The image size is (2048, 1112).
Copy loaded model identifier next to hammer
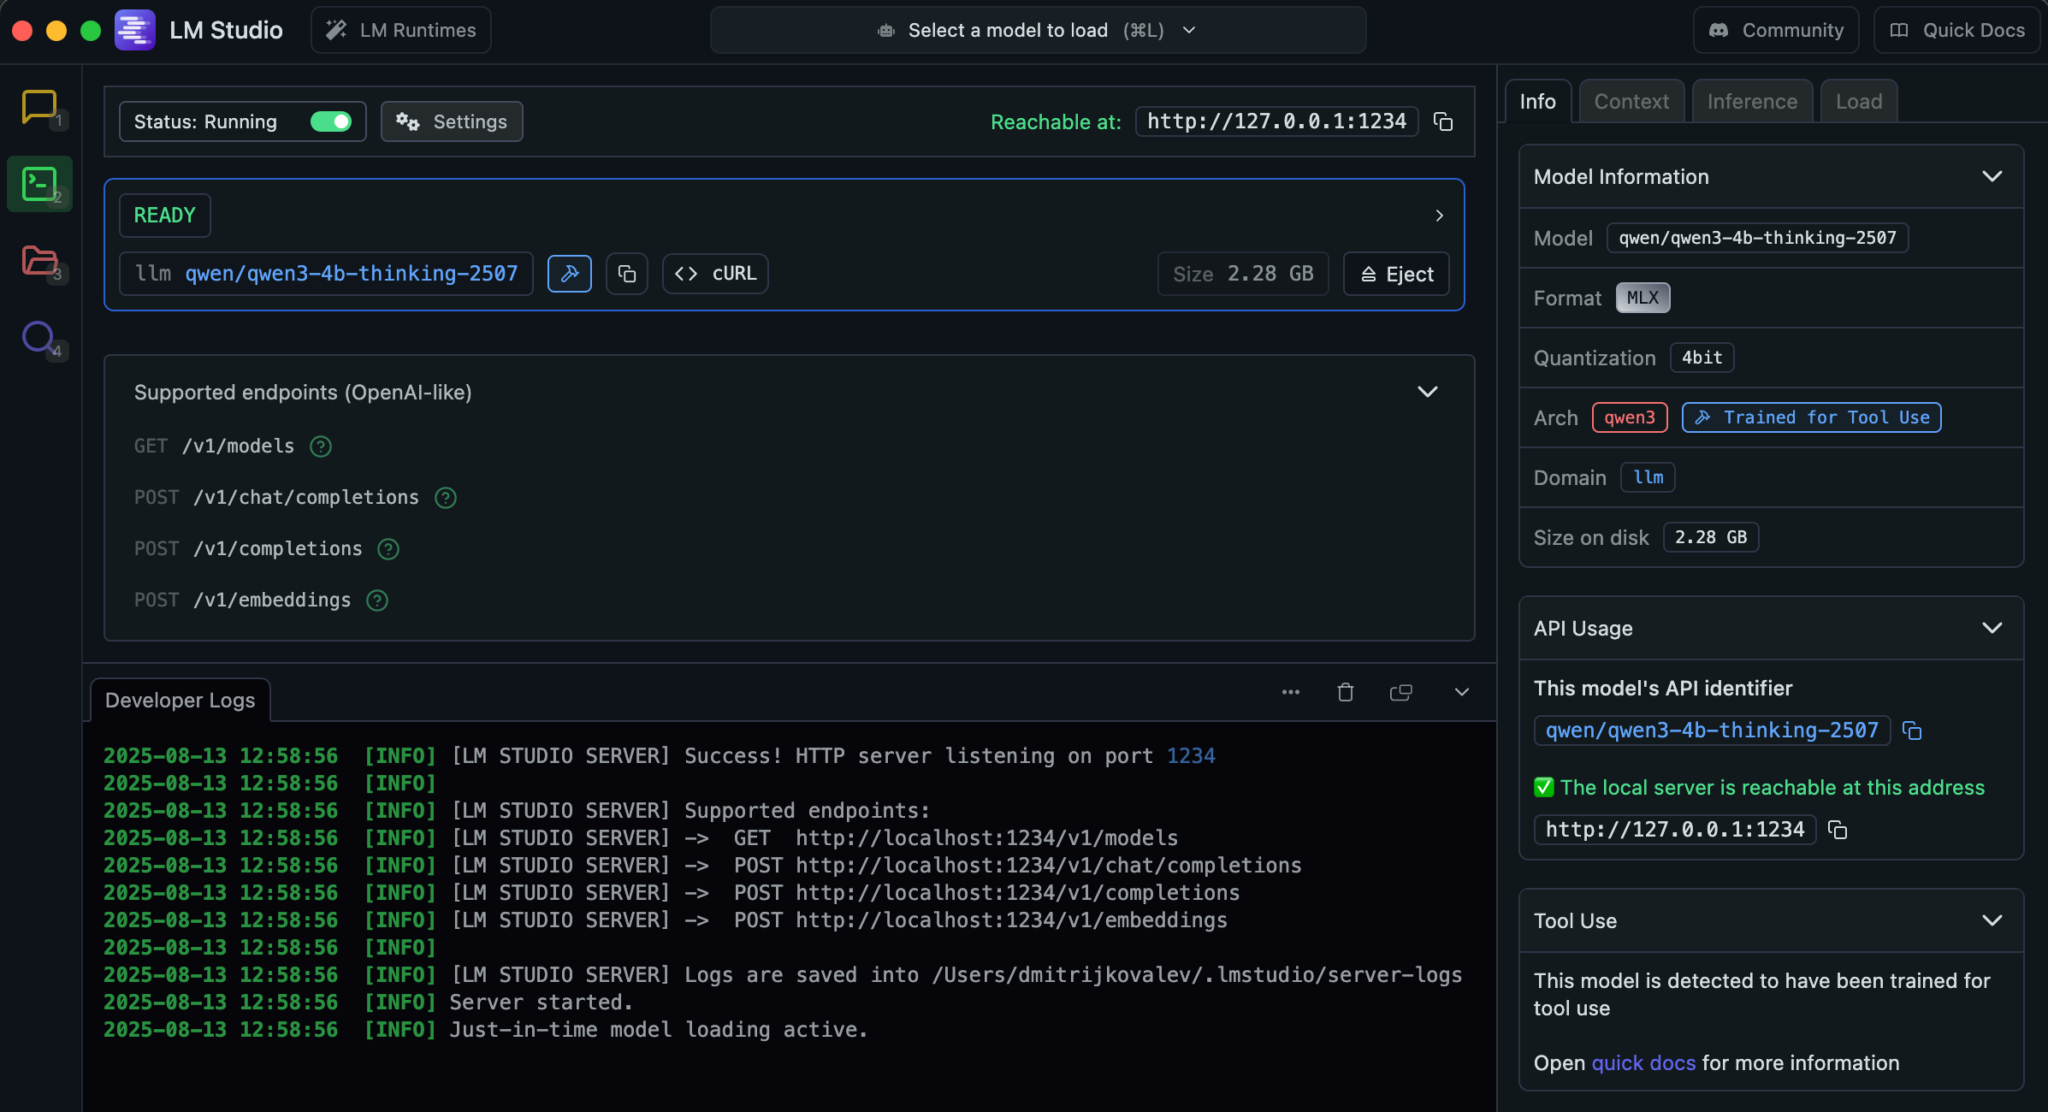[x=627, y=274]
